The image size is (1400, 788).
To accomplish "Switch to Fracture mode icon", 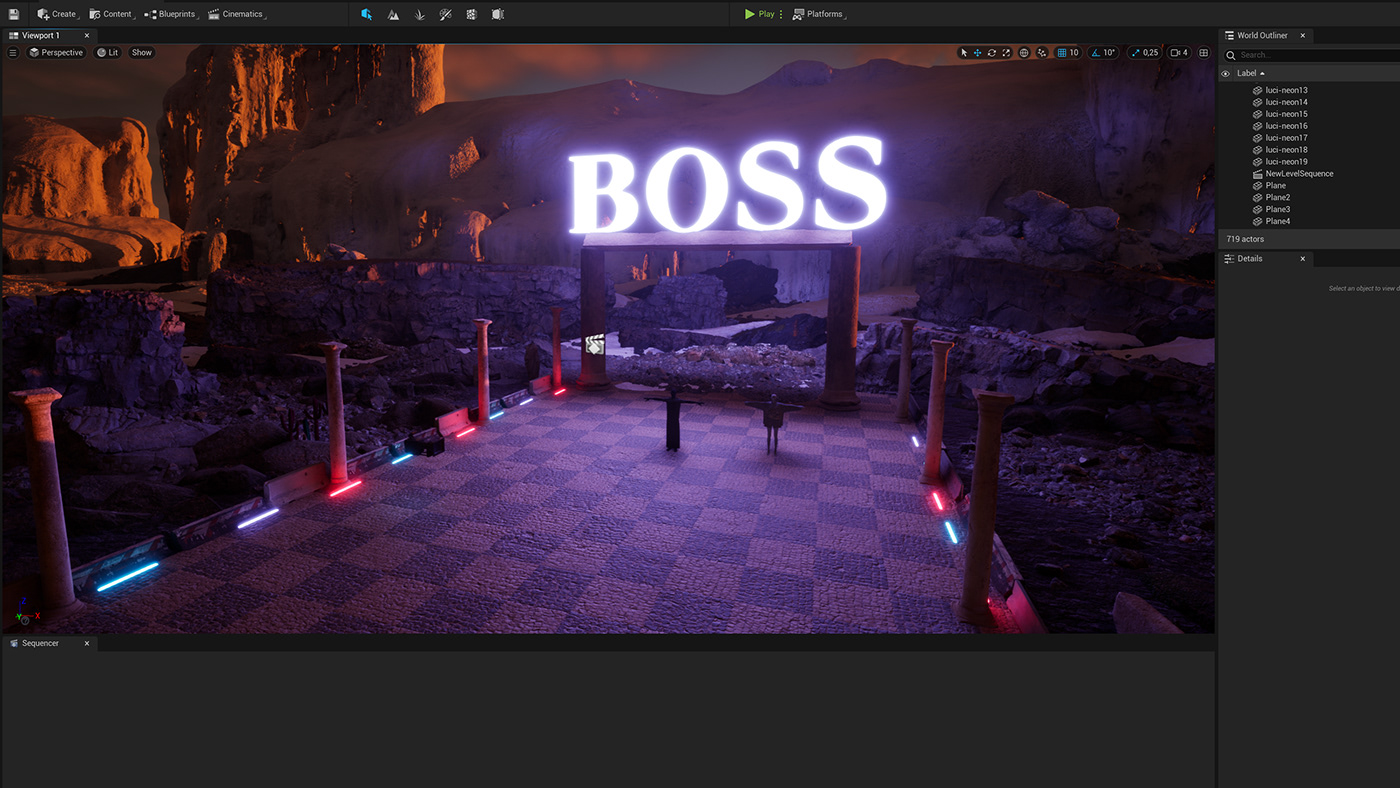I will tap(472, 14).
